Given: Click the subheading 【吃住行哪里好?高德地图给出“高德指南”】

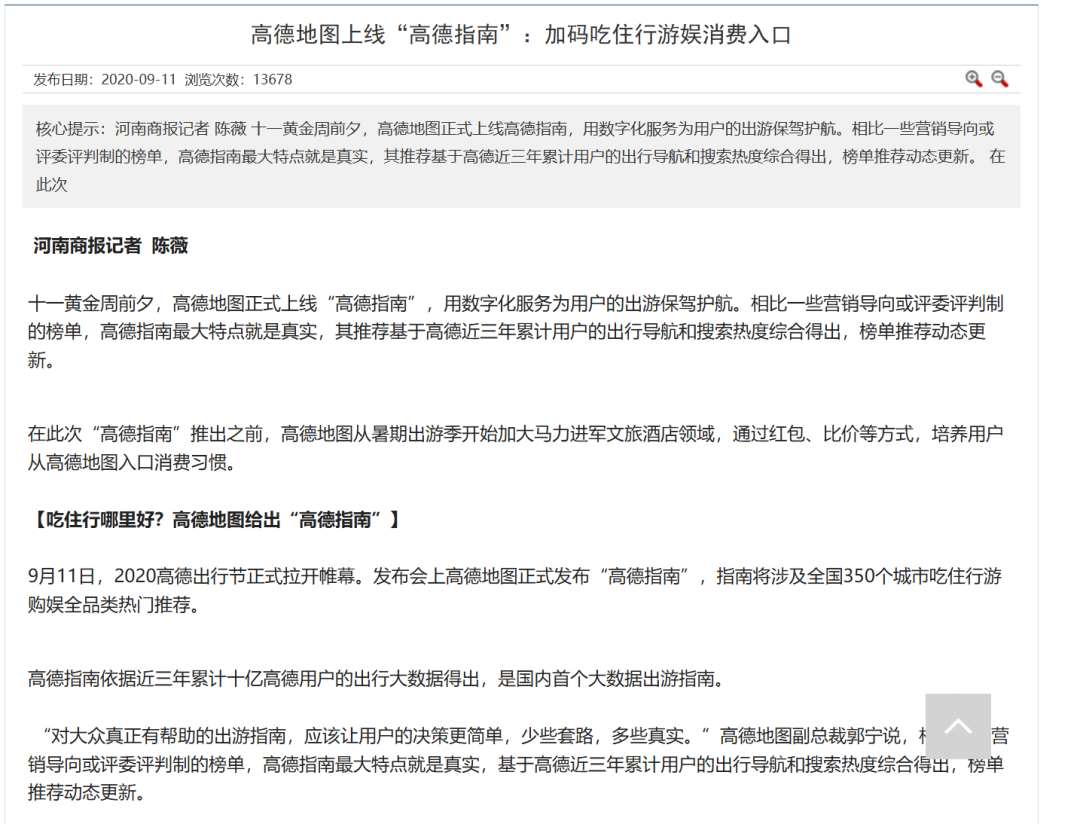Looking at the screenshot, I should [215, 519].
